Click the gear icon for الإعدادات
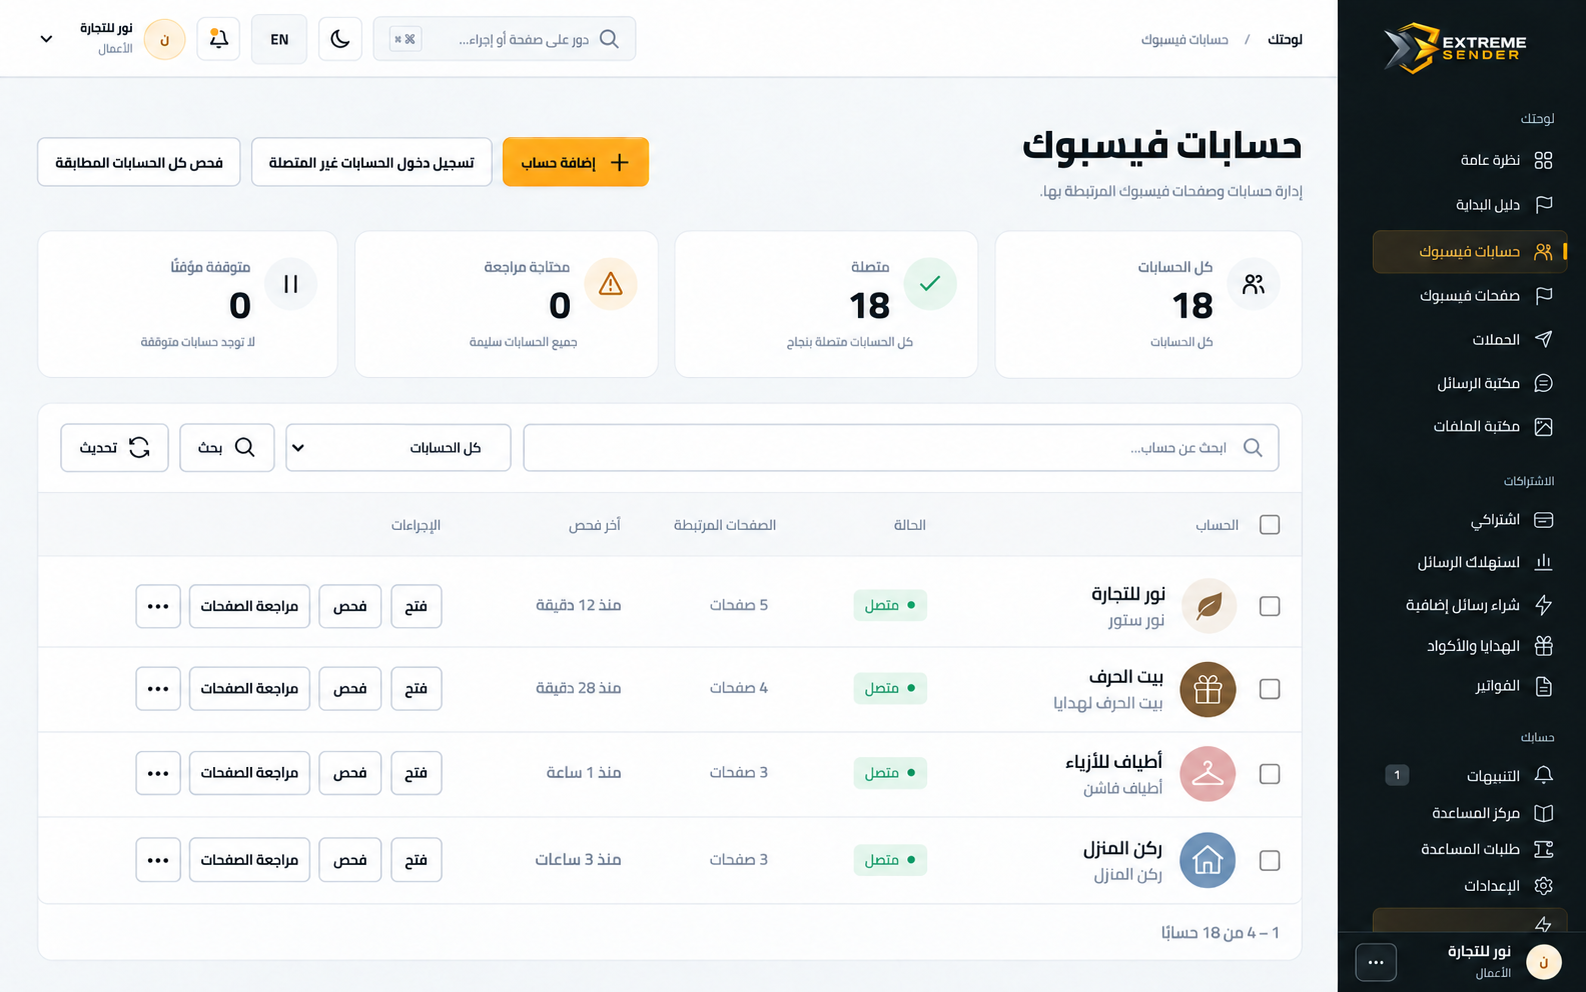The height and width of the screenshot is (992, 1586). pyautogui.click(x=1543, y=886)
